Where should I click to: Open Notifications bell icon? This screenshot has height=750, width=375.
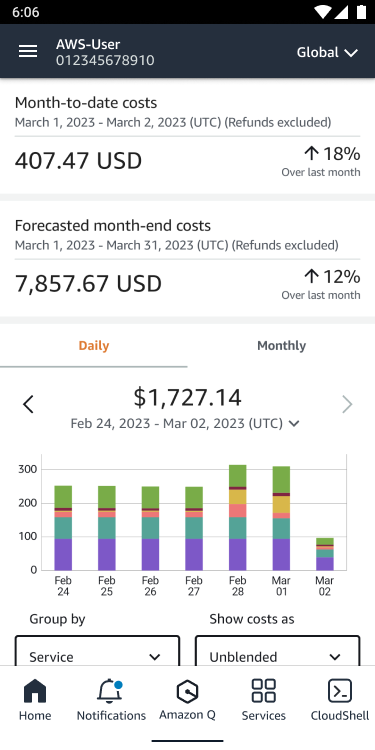tap(110, 691)
